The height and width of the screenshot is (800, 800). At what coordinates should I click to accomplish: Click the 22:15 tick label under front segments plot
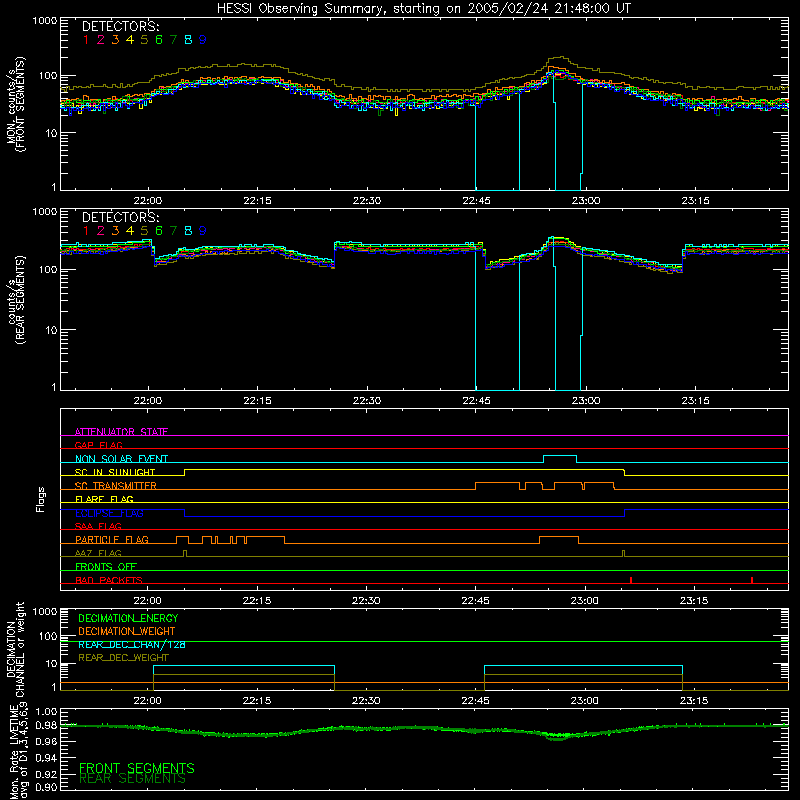[x=257, y=201]
